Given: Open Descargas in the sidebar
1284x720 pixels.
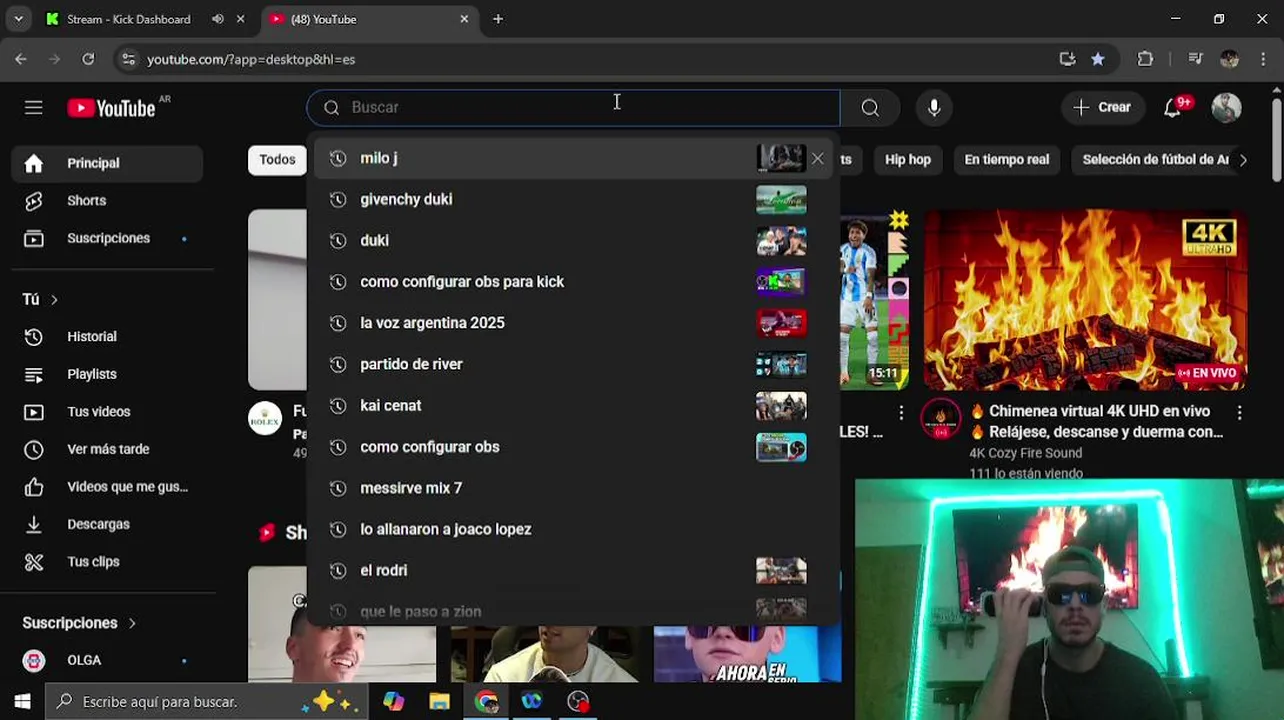Looking at the screenshot, I should (107, 524).
